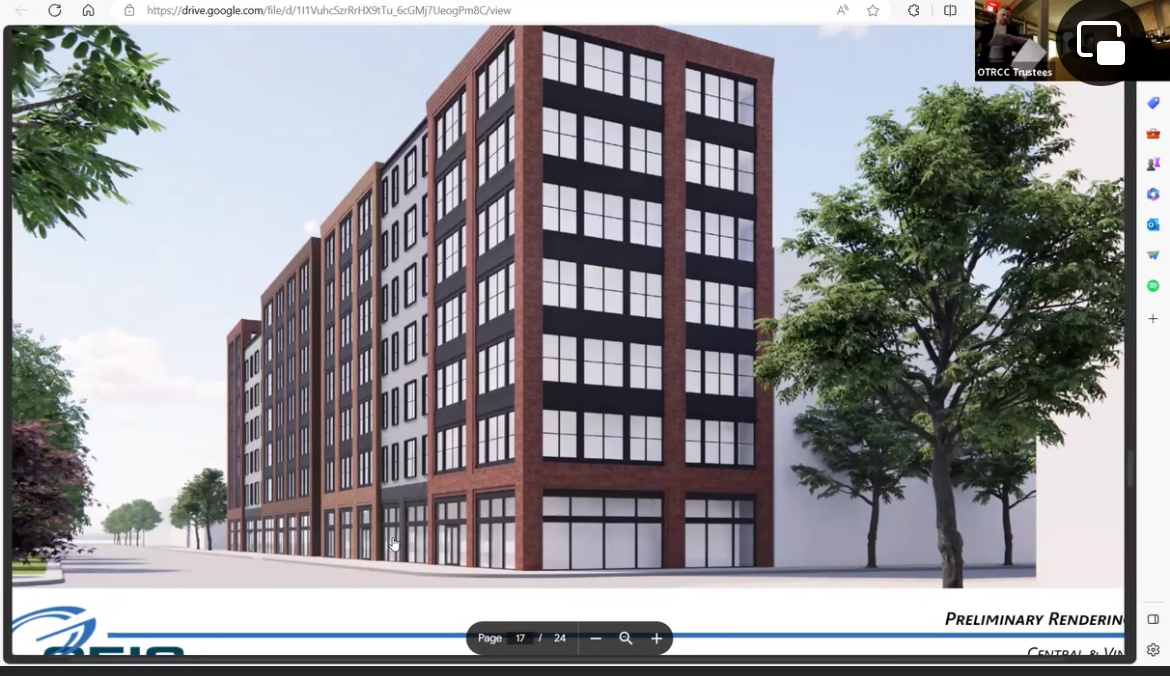Click the page number field showing 17
Viewport: 1170px width, 676px height.
(520, 639)
